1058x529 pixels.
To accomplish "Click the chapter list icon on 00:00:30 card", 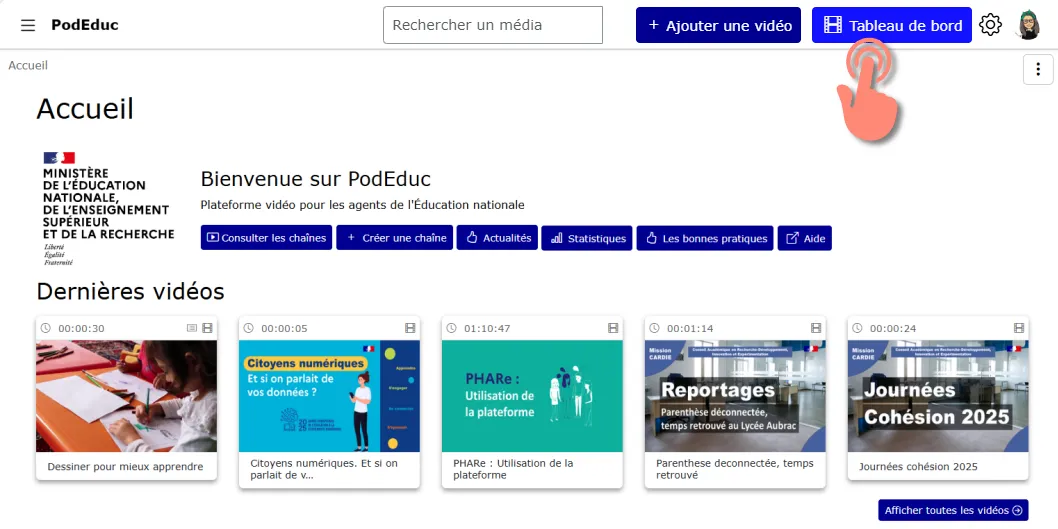I will 192,328.
